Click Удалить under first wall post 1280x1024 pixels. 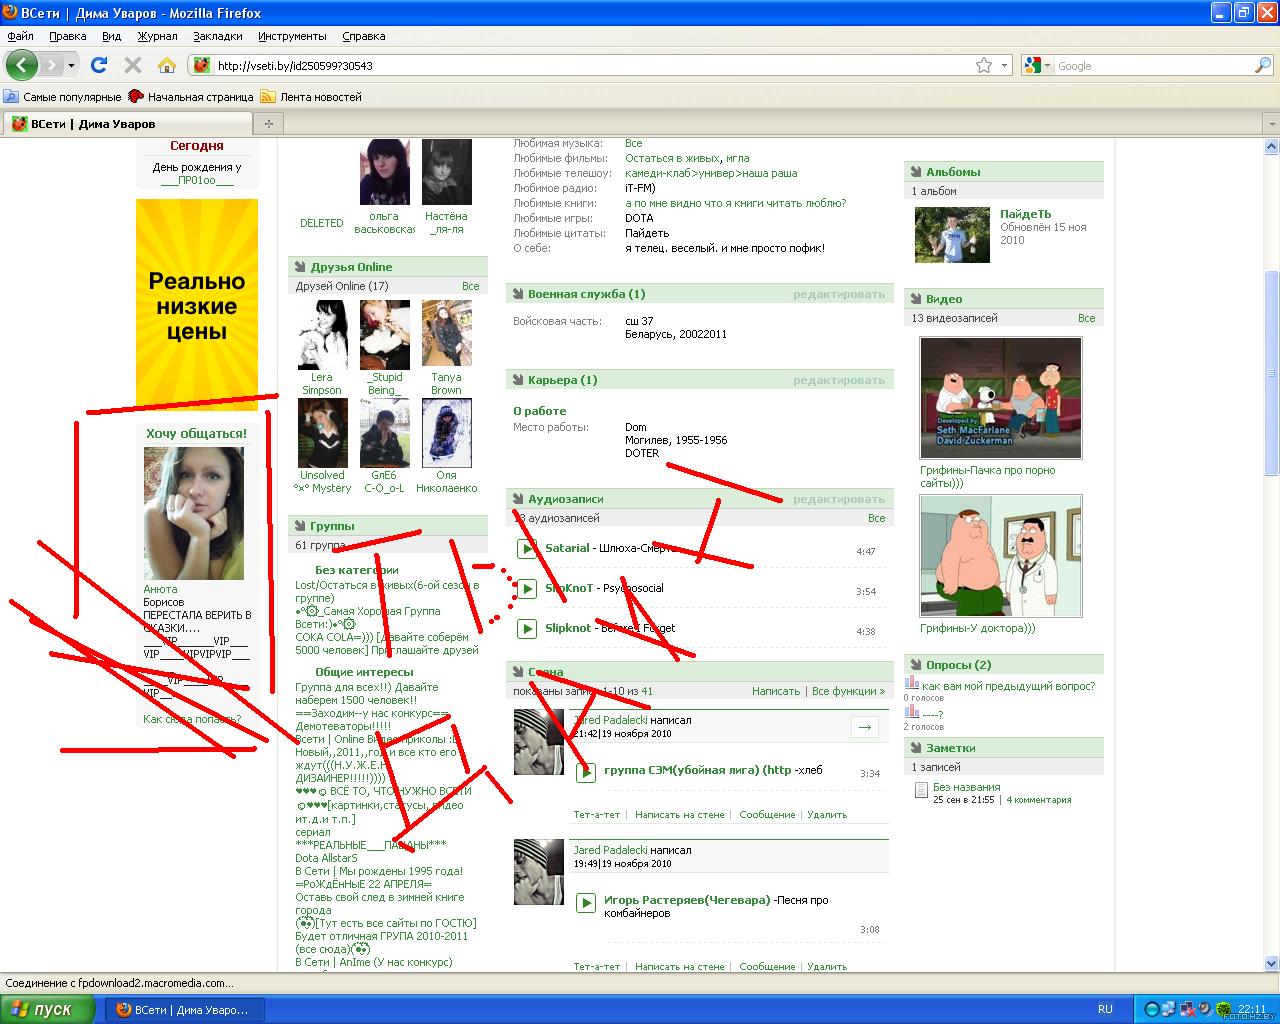[827, 815]
